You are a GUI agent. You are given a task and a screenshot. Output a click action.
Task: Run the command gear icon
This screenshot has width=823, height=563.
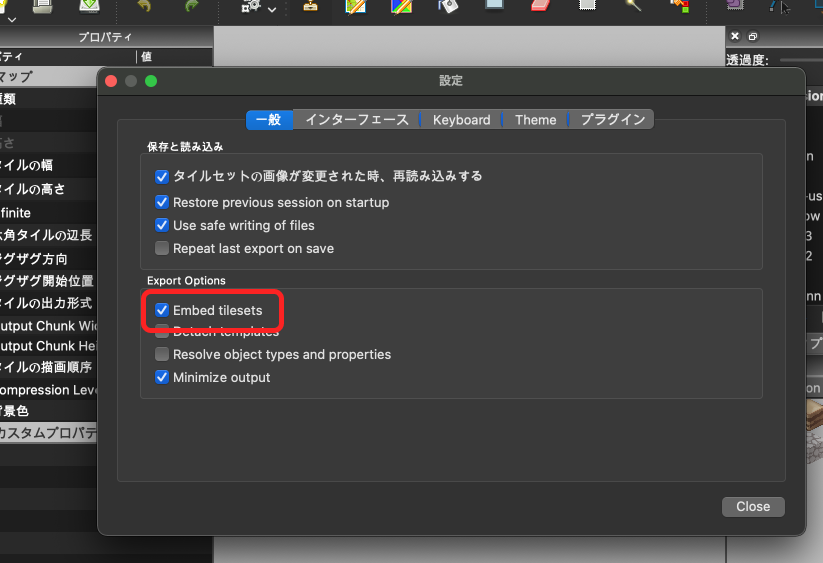click(x=251, y=6)
